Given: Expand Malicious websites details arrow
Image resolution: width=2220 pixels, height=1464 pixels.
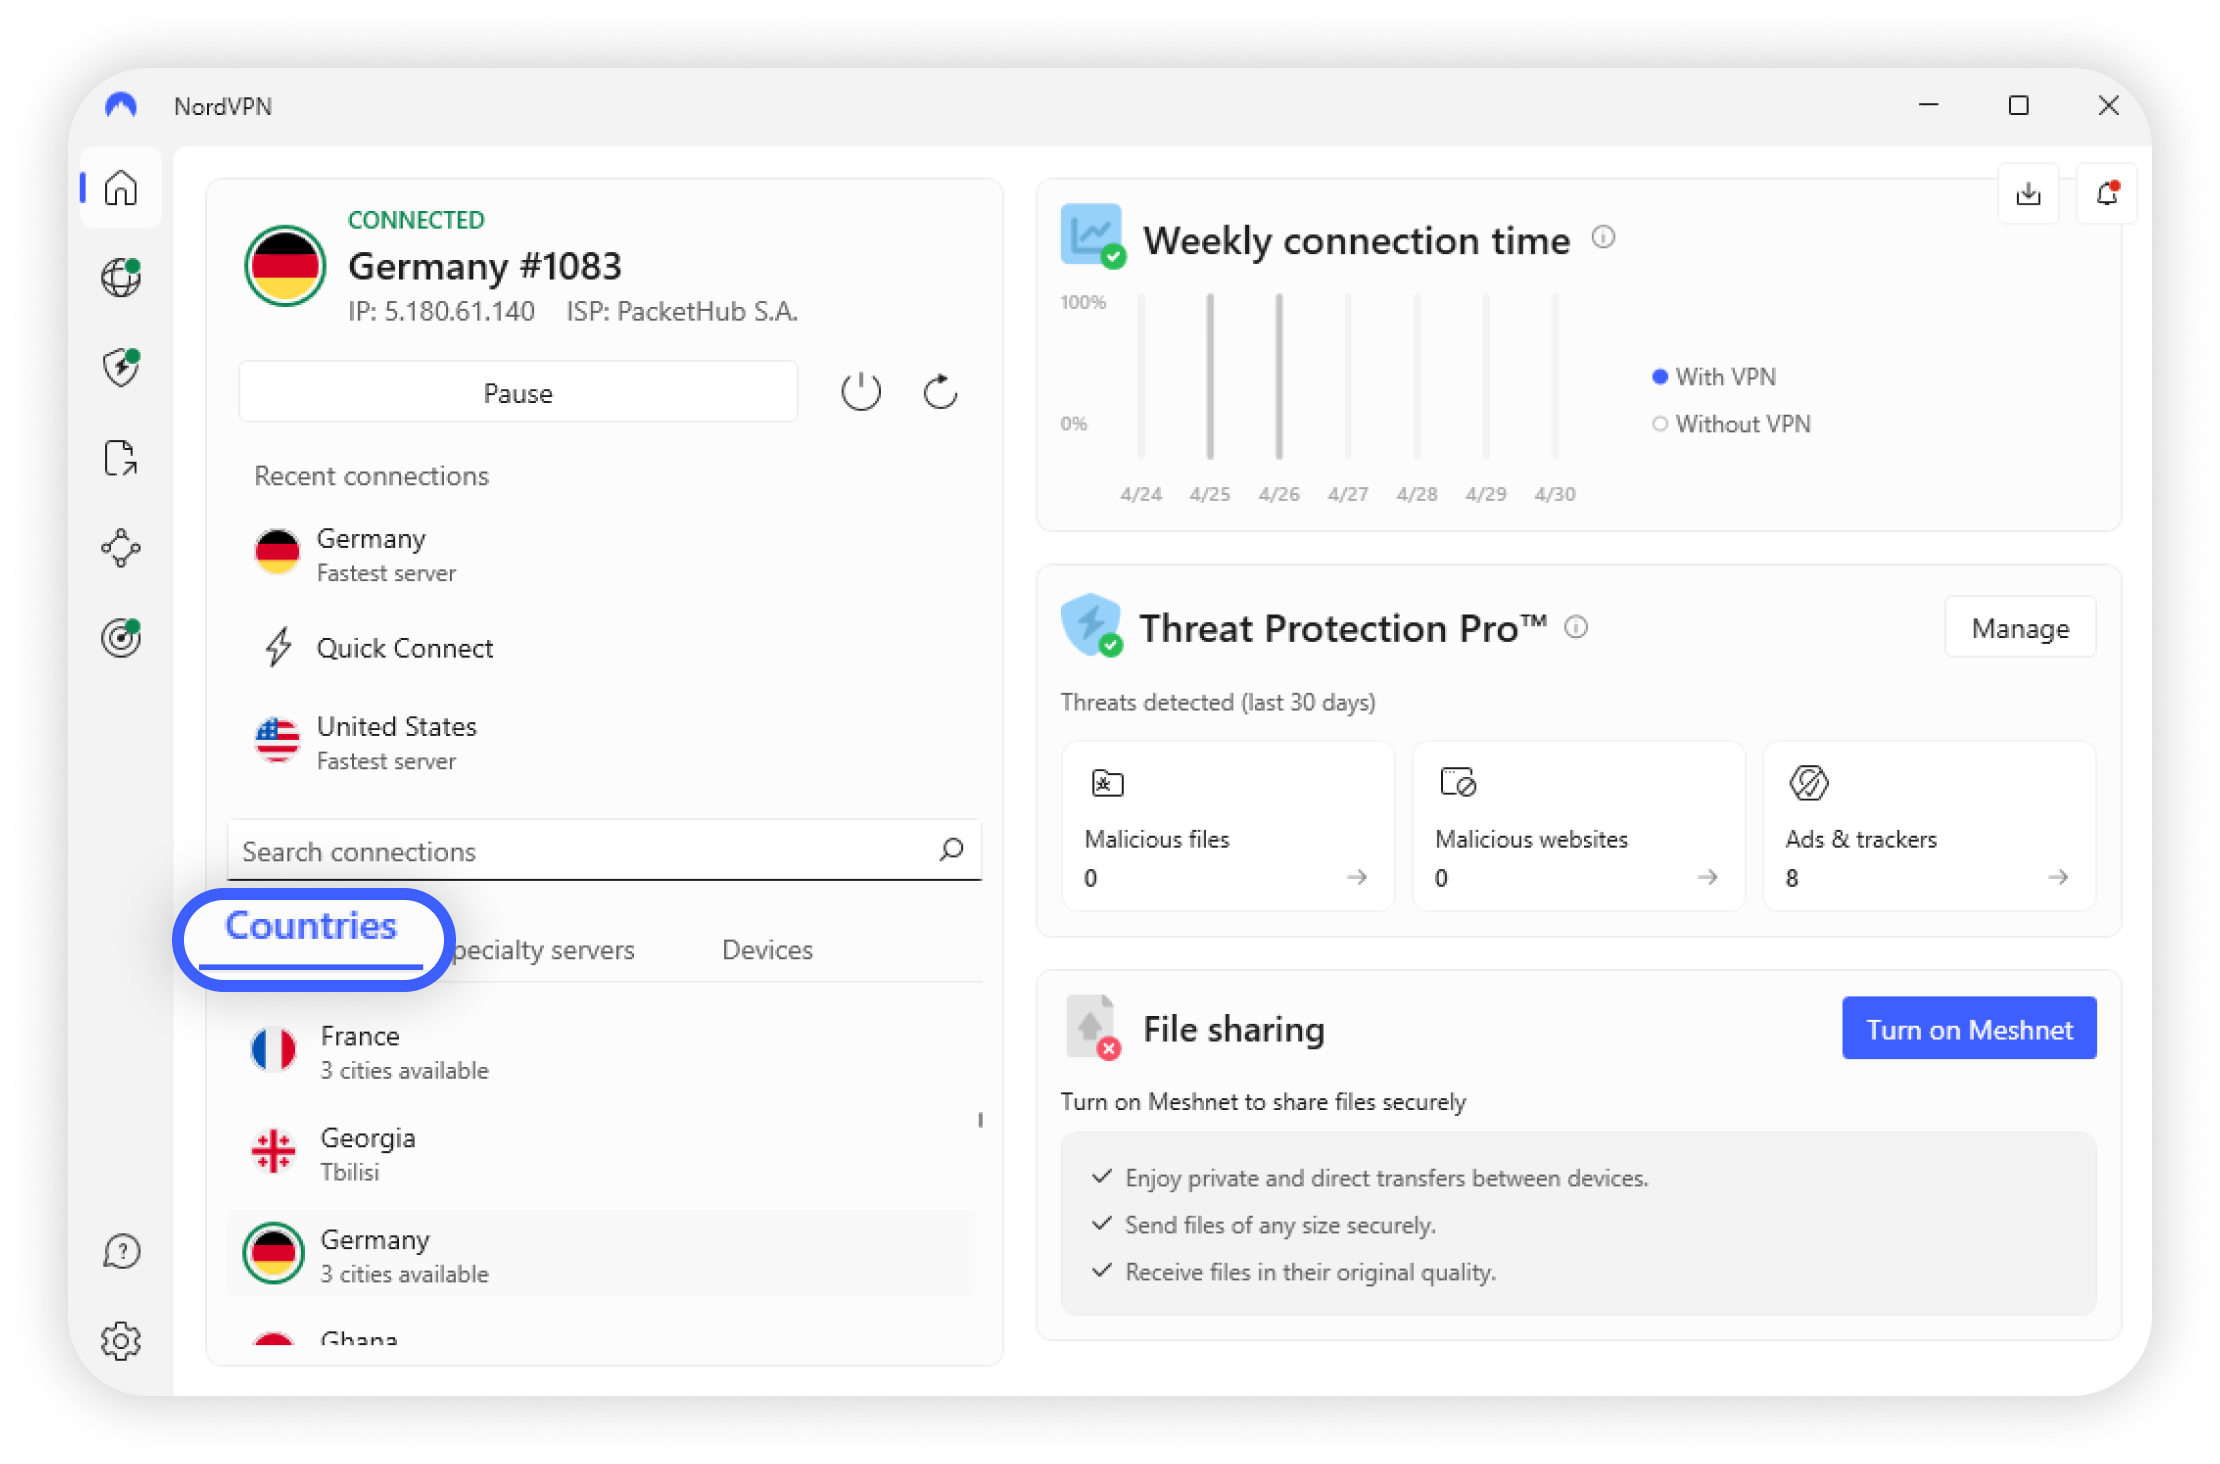Looking at the screenshot, I should [1707, 877].
